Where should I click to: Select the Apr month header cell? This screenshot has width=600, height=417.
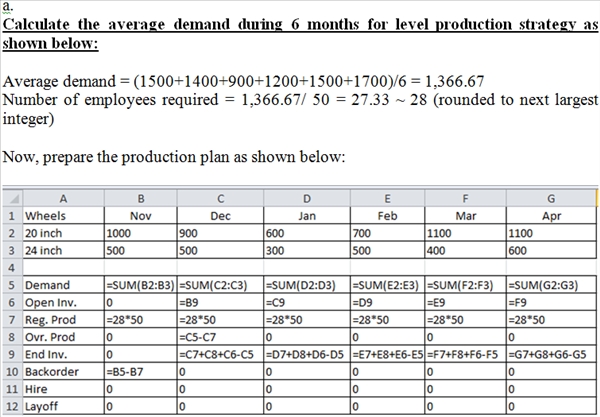pyautogui.click(x=552, y=214)
